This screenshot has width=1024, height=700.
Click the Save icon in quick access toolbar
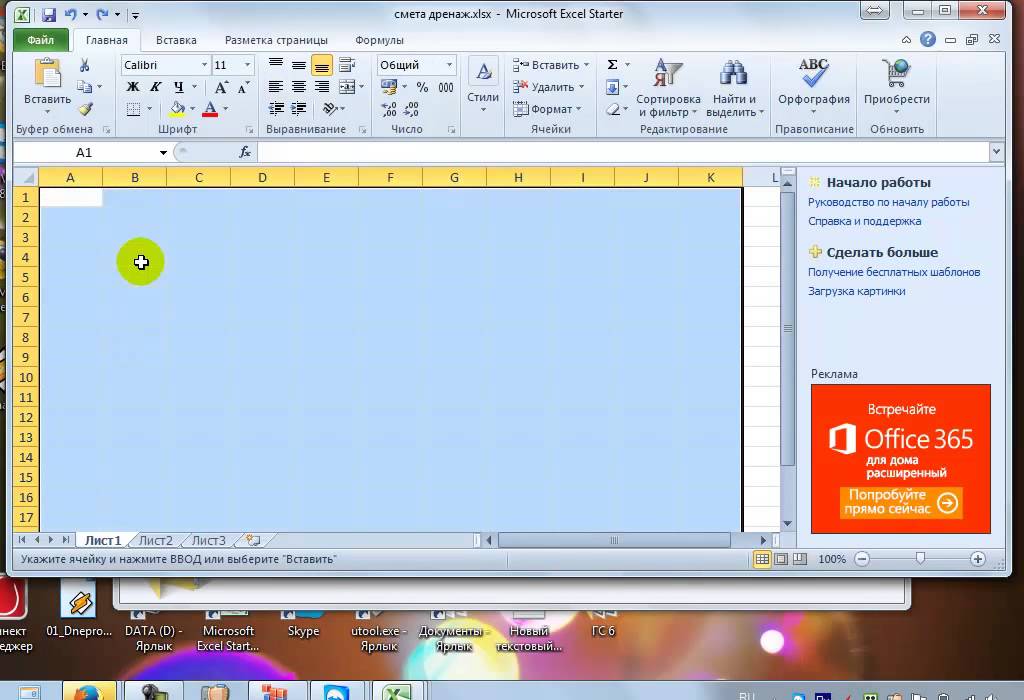point(49,14)
